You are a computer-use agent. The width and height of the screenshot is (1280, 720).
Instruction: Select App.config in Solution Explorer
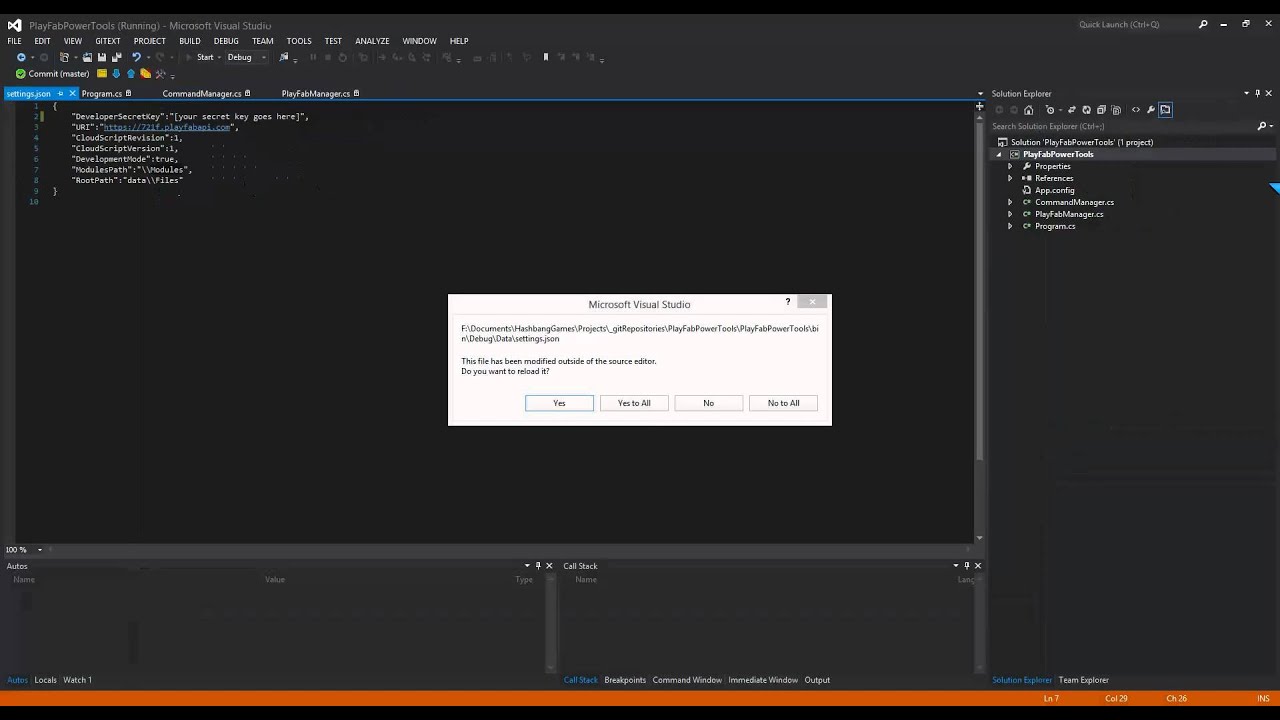click(1054, 190)
